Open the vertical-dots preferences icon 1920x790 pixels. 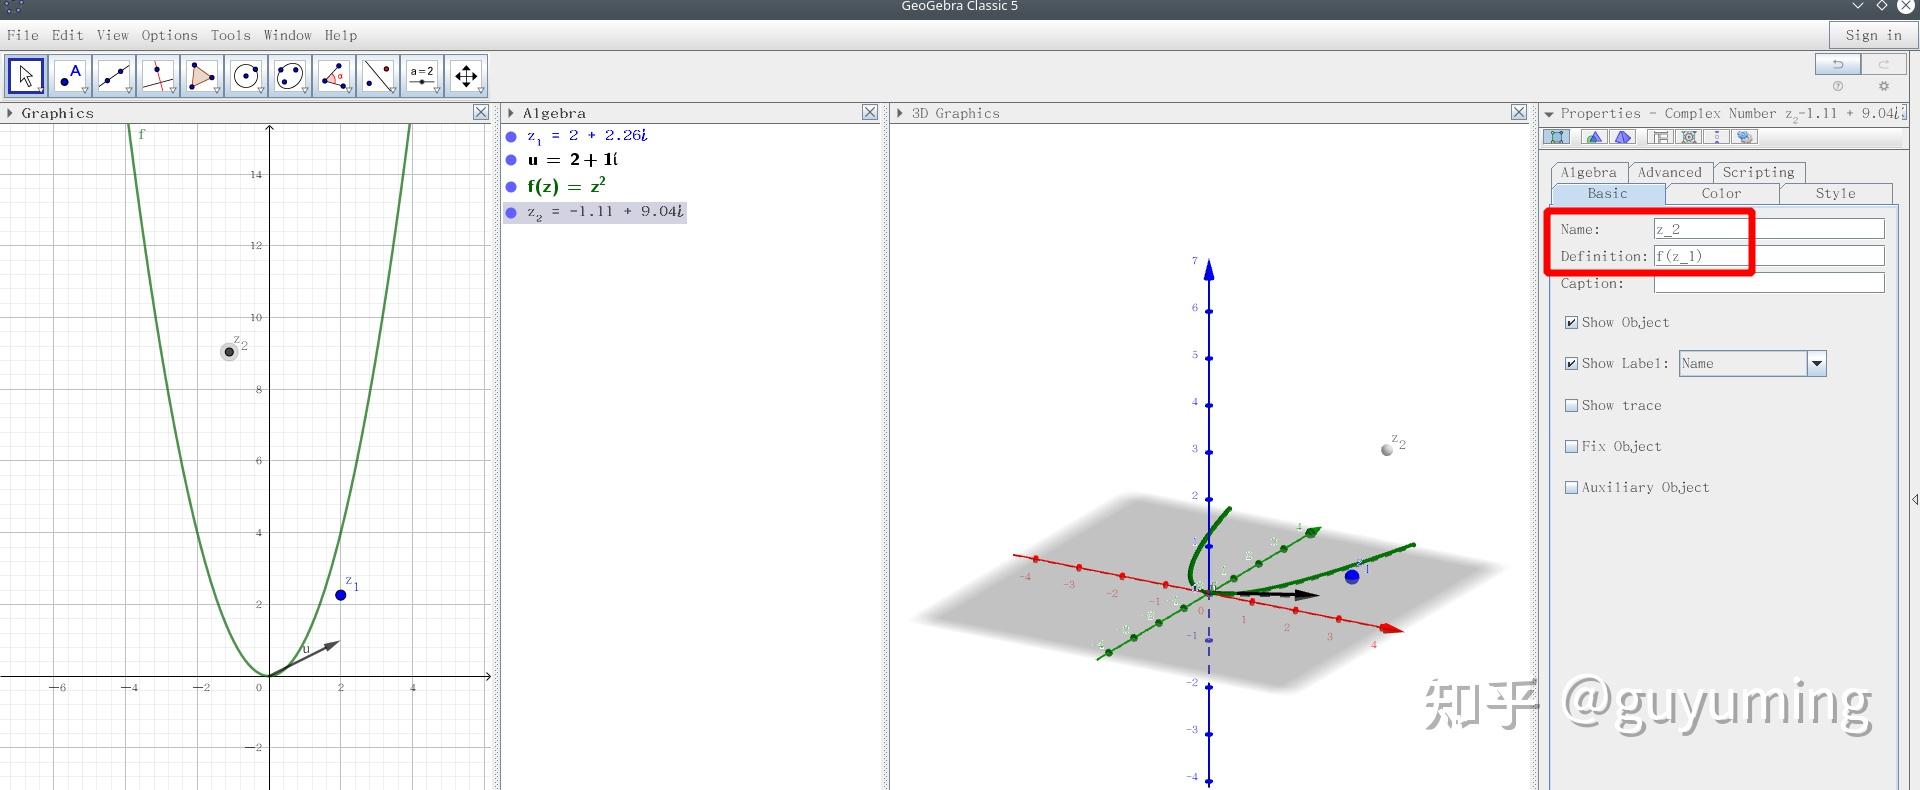[x=1717, y=137]
